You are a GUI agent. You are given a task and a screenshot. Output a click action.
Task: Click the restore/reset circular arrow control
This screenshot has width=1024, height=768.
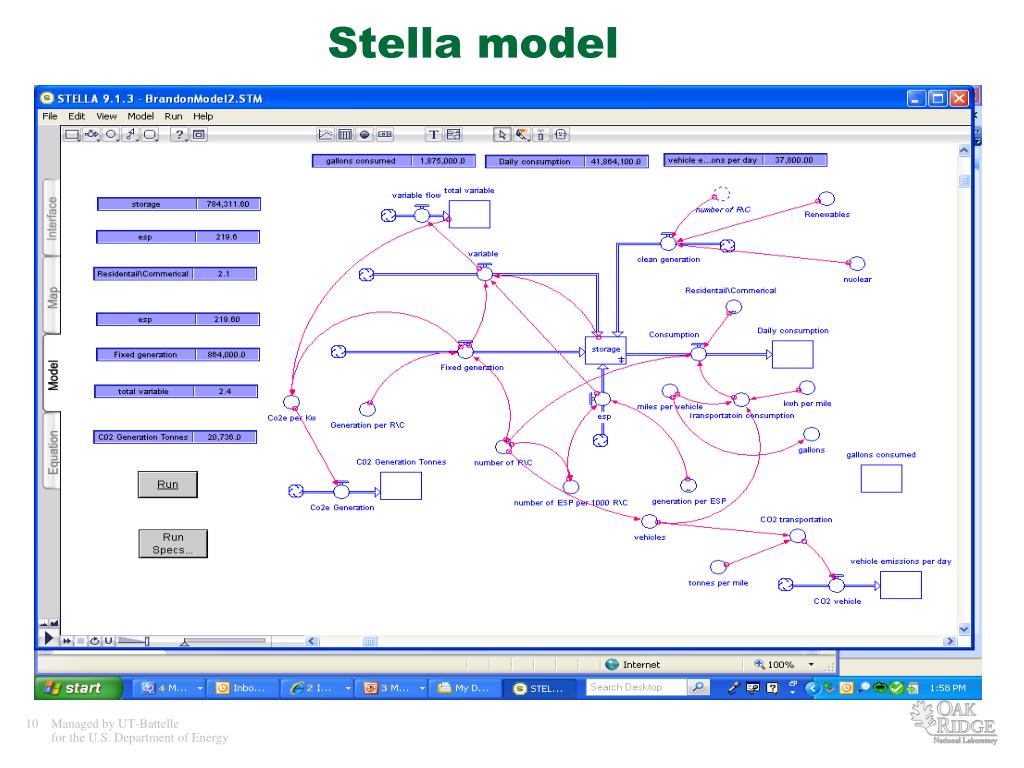pos(94,641)
